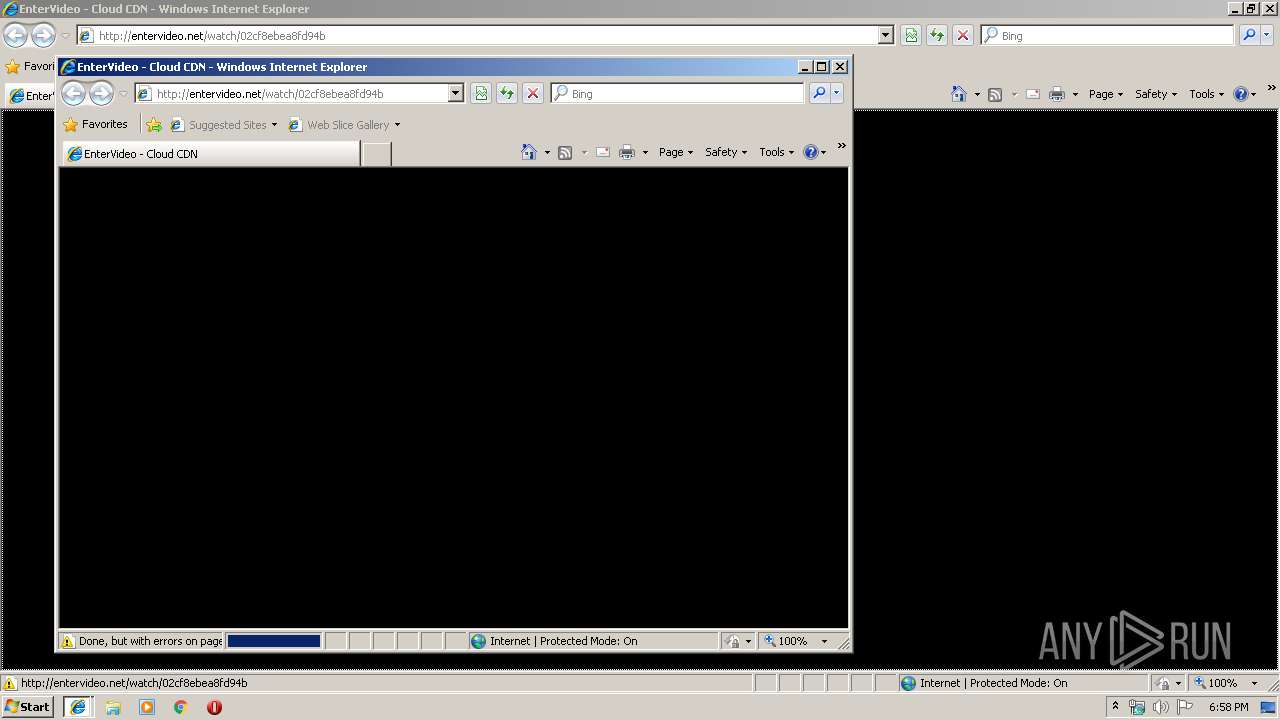
Task: Click zoom 100% in background window status bar
Action: 1217,683
